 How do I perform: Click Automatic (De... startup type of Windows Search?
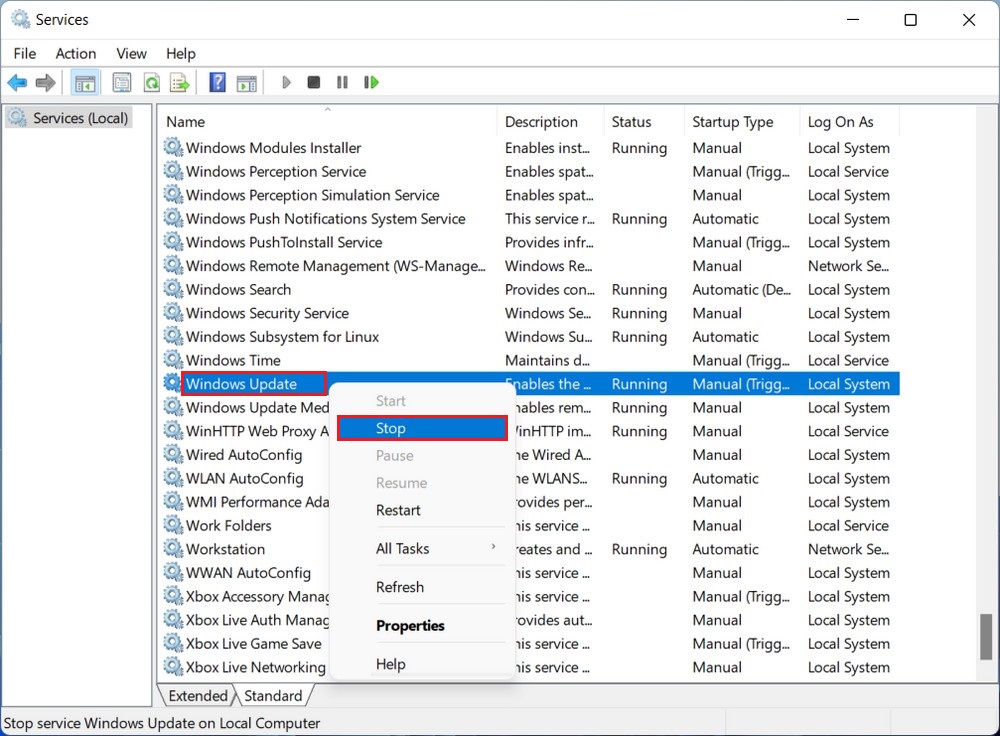[x=742, y=289]
